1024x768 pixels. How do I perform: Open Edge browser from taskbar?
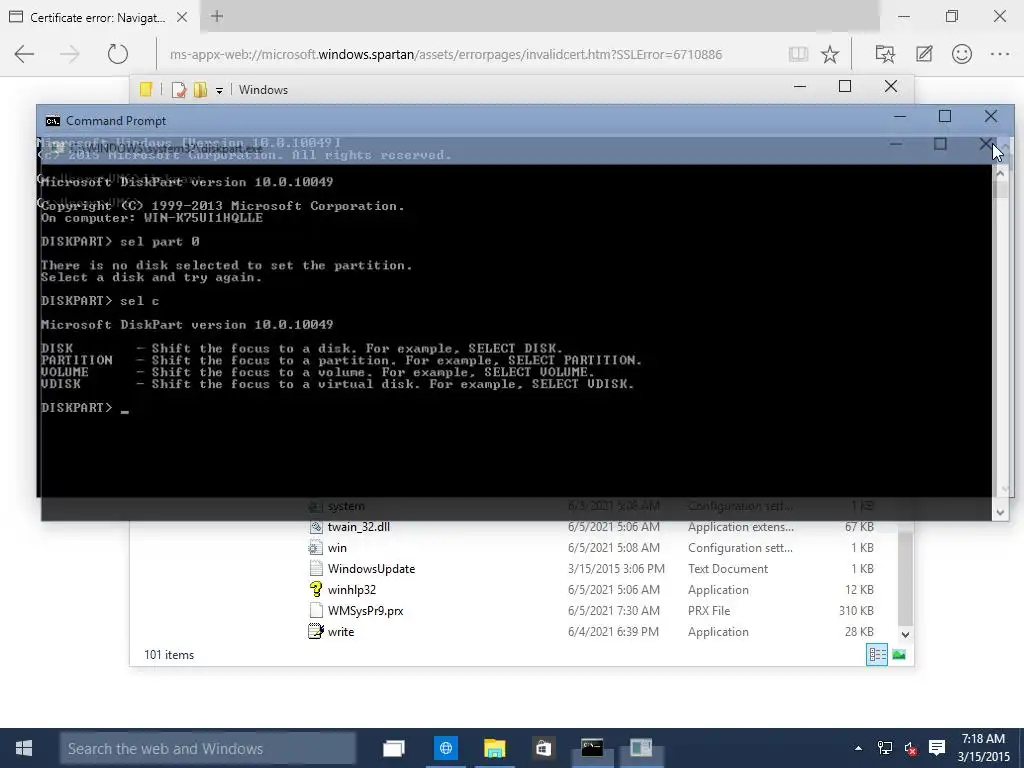coord(446,748)
